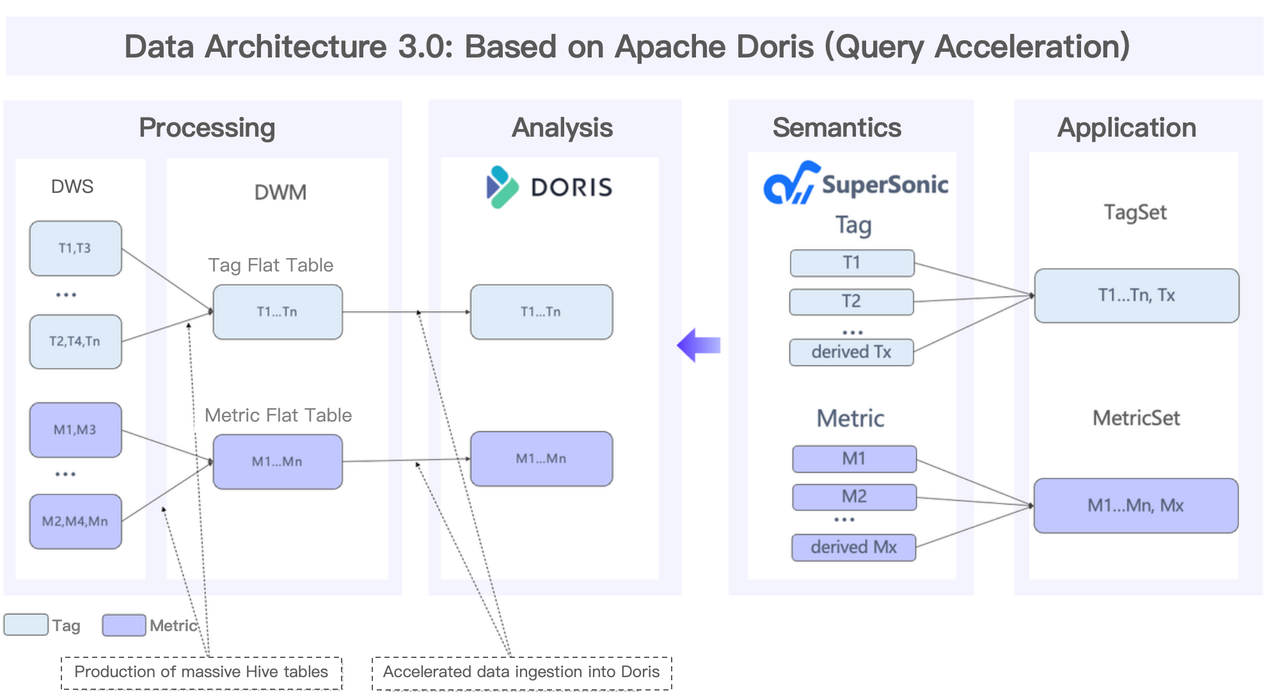Toggle the M1...Mn node in Analysis column
The image size is (1280, 695).
pos(541,458)
